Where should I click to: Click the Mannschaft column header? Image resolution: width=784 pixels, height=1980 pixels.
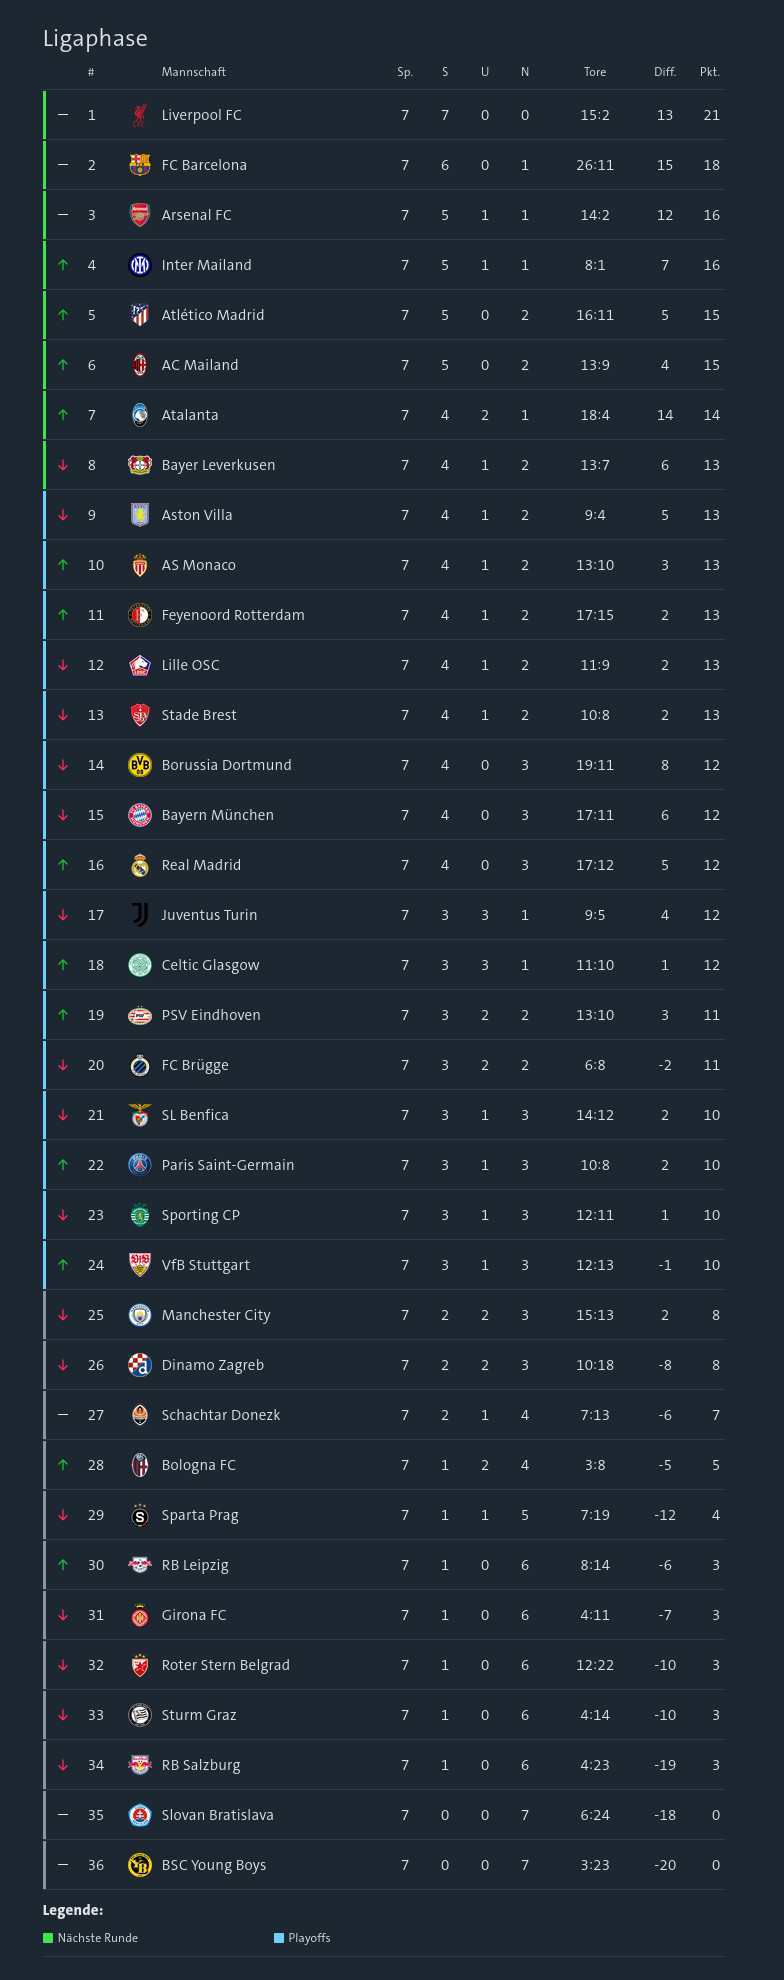194,72
